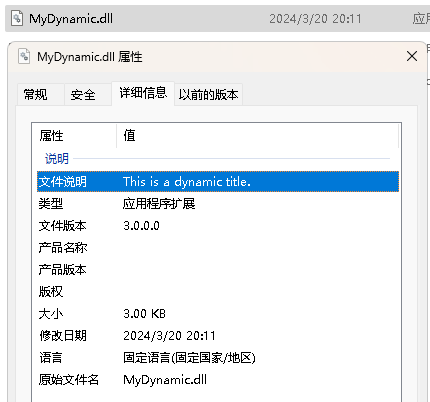
Task: Select the 类型 property row
Action: coord(218,203)
